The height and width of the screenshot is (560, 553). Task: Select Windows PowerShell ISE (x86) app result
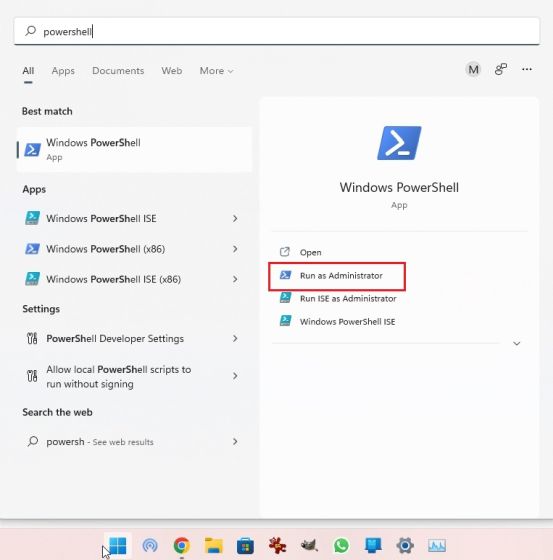pyautogui.click(x=134, y=279)
